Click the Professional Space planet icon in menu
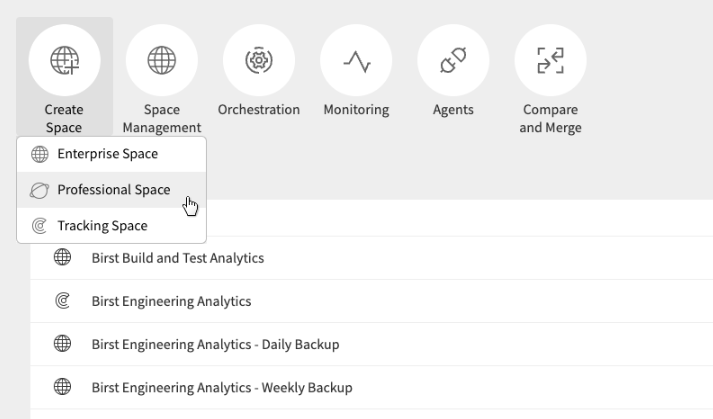Viewport: 713px width, 419px height. tap(40, 190)
